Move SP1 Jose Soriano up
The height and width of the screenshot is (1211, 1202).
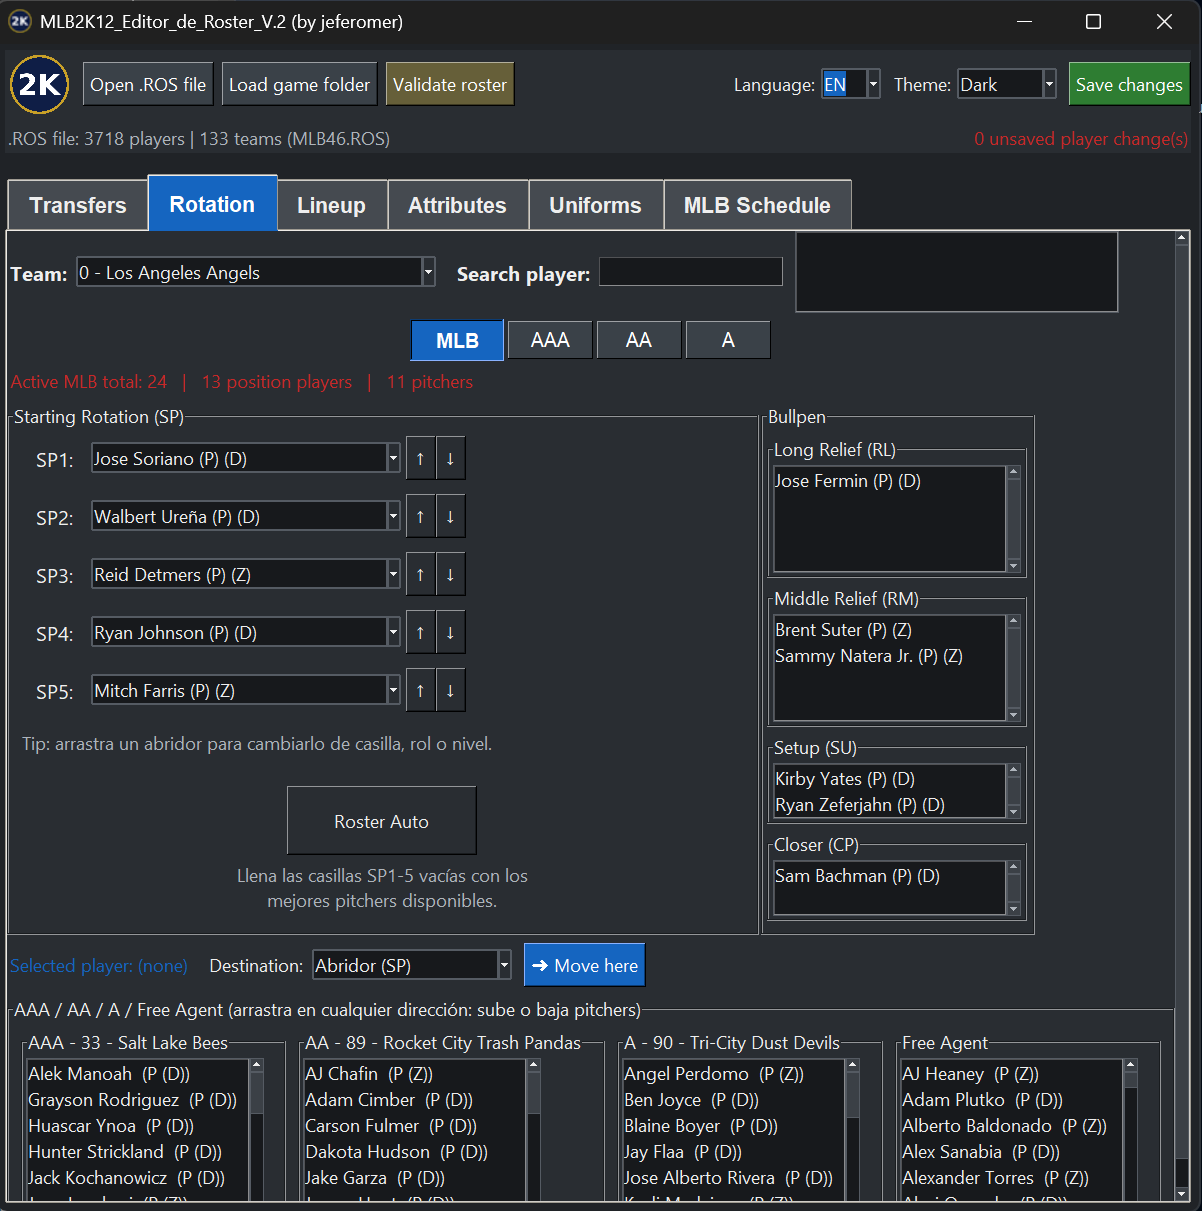420,459
